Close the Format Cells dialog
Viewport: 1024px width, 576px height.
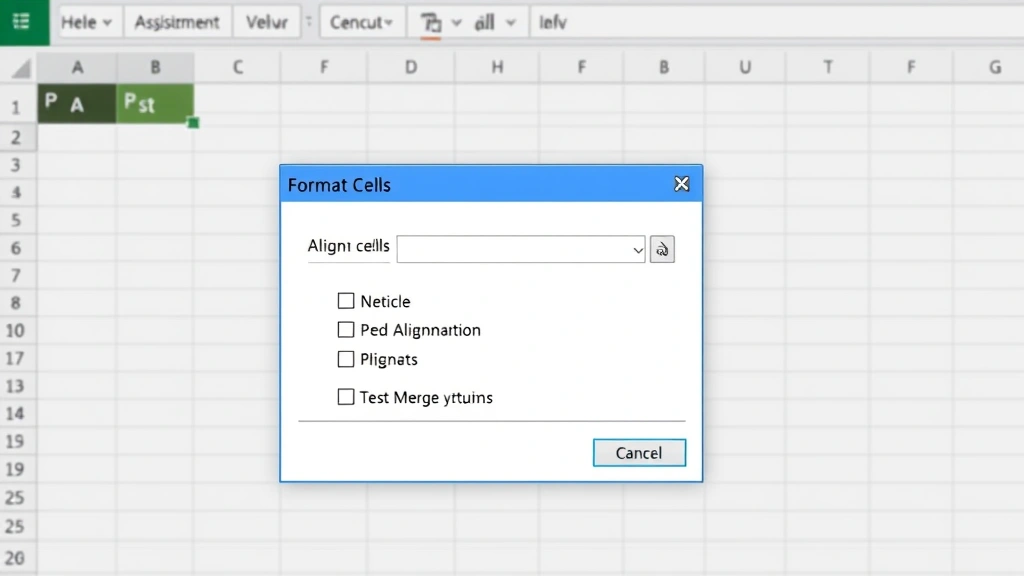coord(681,184)
